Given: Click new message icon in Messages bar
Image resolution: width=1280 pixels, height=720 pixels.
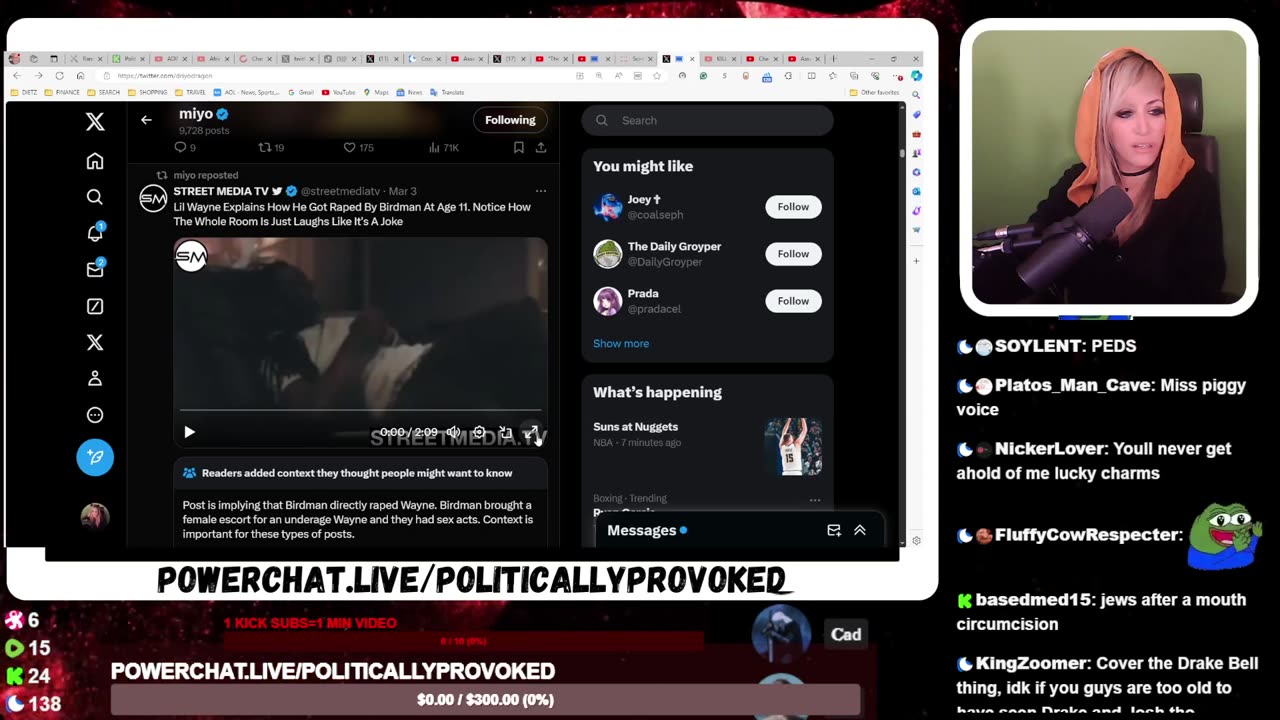Looking at the screenshot, I should tap(834, 530).
